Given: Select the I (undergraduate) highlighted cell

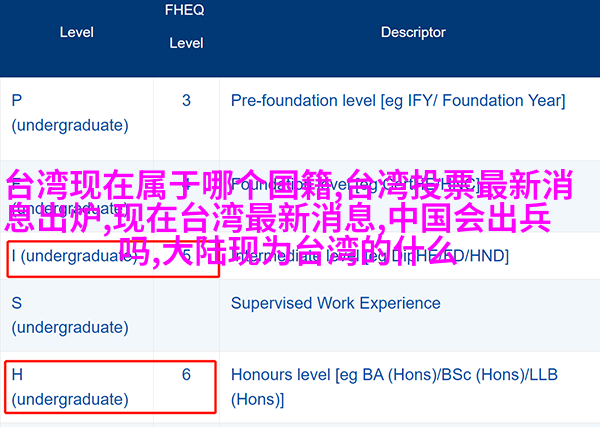Looking at the screenshot, I should point(113,259).
